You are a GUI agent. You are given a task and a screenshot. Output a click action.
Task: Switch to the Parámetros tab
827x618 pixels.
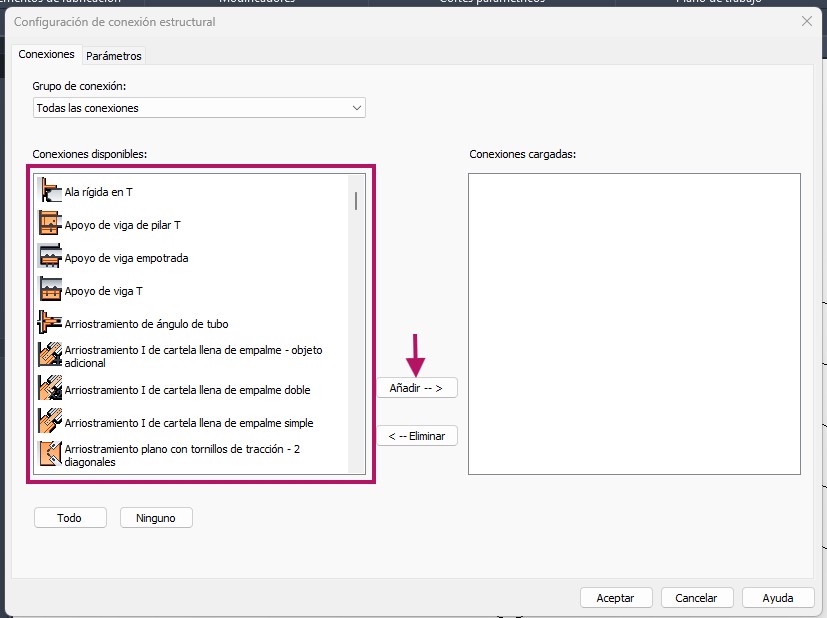click(x=114, y=56)
